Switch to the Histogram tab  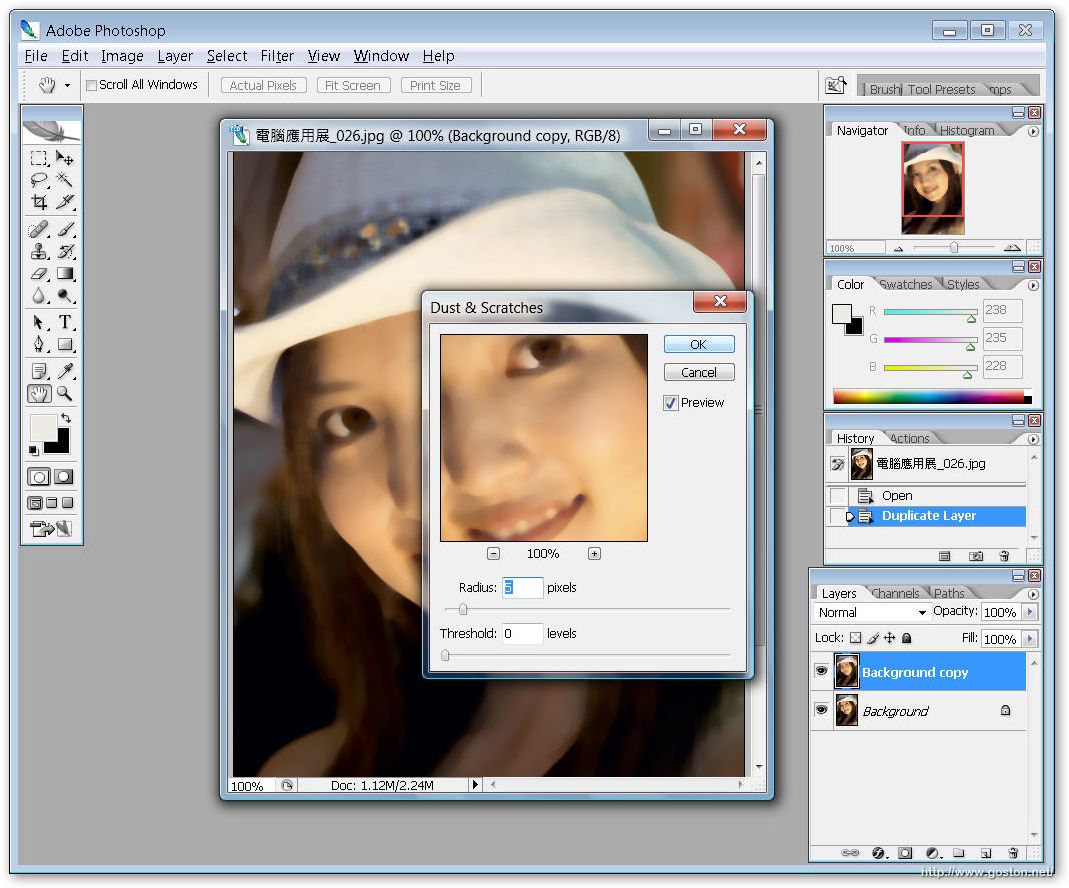(967, 130)
